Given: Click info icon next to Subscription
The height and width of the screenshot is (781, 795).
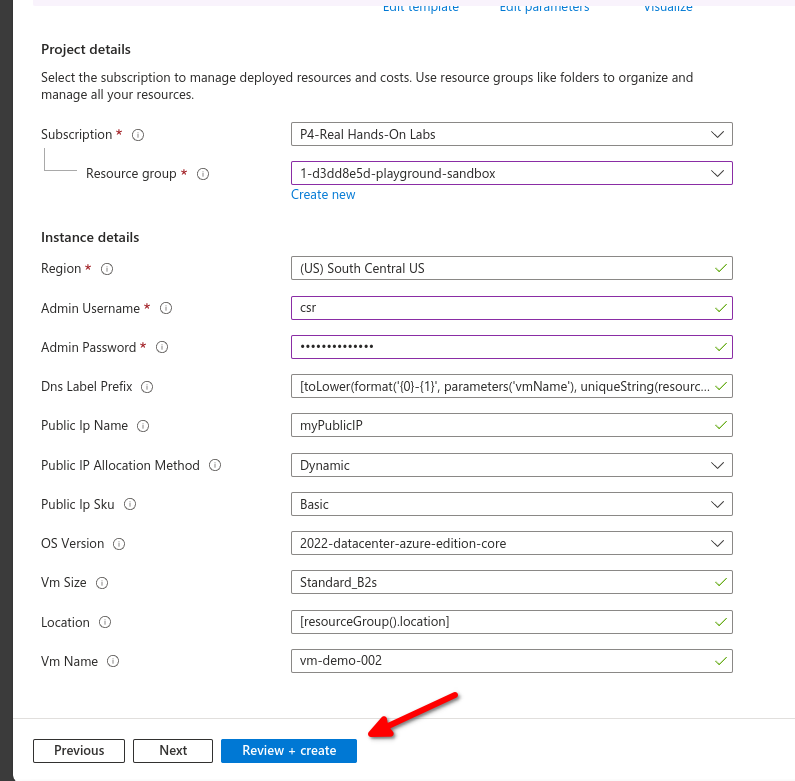Looking at the screenshot, I should [x=138, y=135].
